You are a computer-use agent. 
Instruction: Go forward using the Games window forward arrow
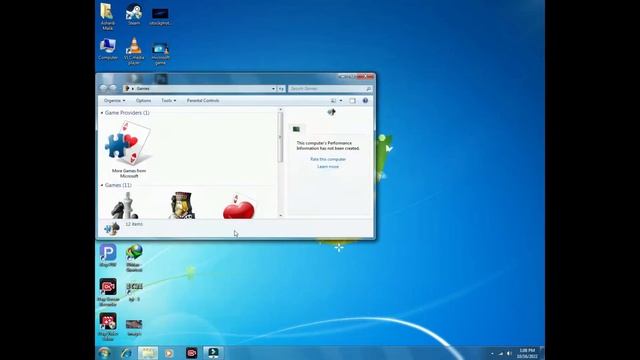(x=113, y=88)
